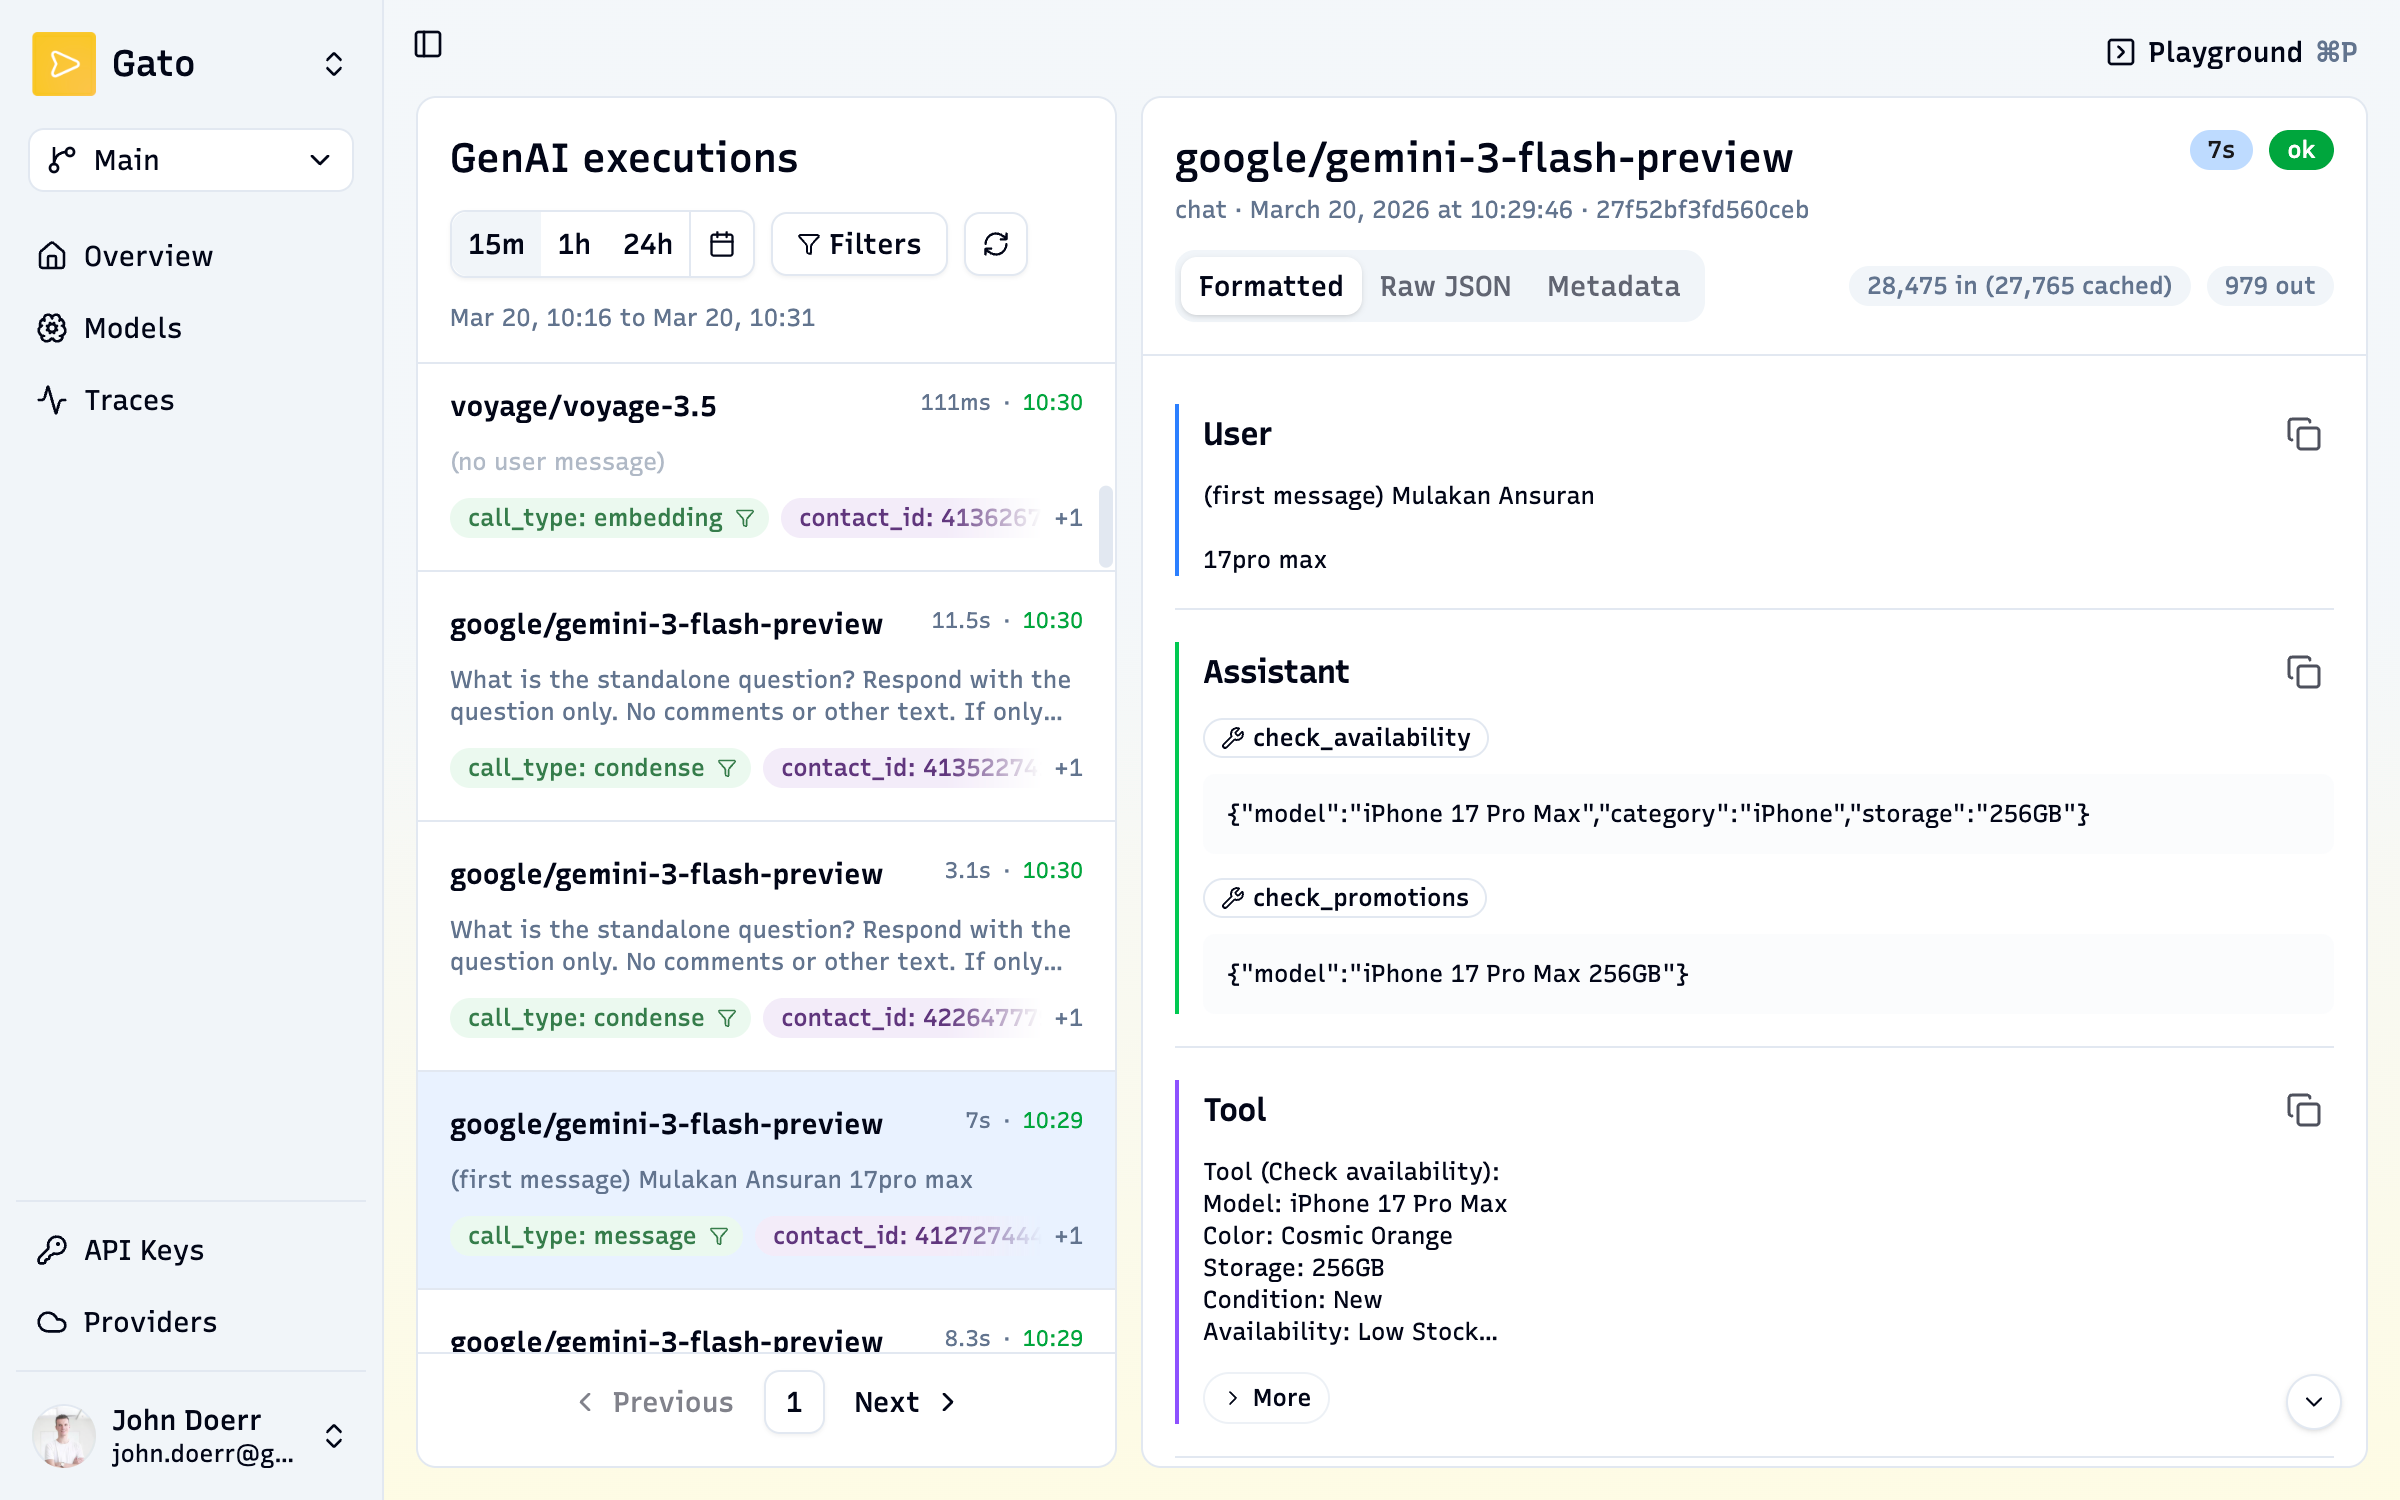Select the 24h time range
Viewport: 2400px width, 1500px height.
tap(647, 243)
